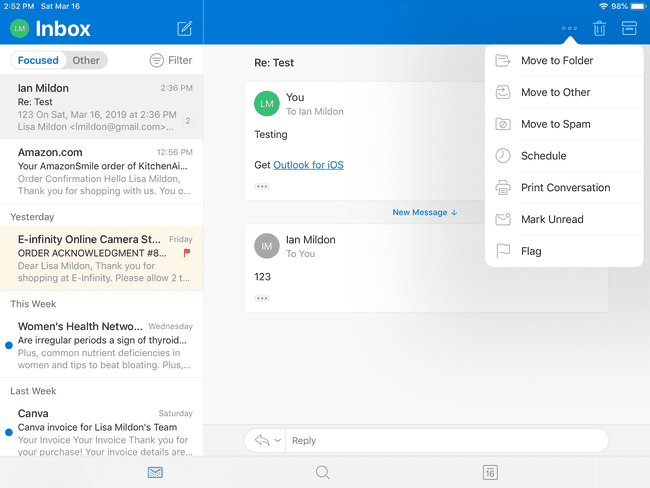This screenshot has height=488, width=650.
Task: Delete the conversation with the trash icon
Action: tap(599, 28)
